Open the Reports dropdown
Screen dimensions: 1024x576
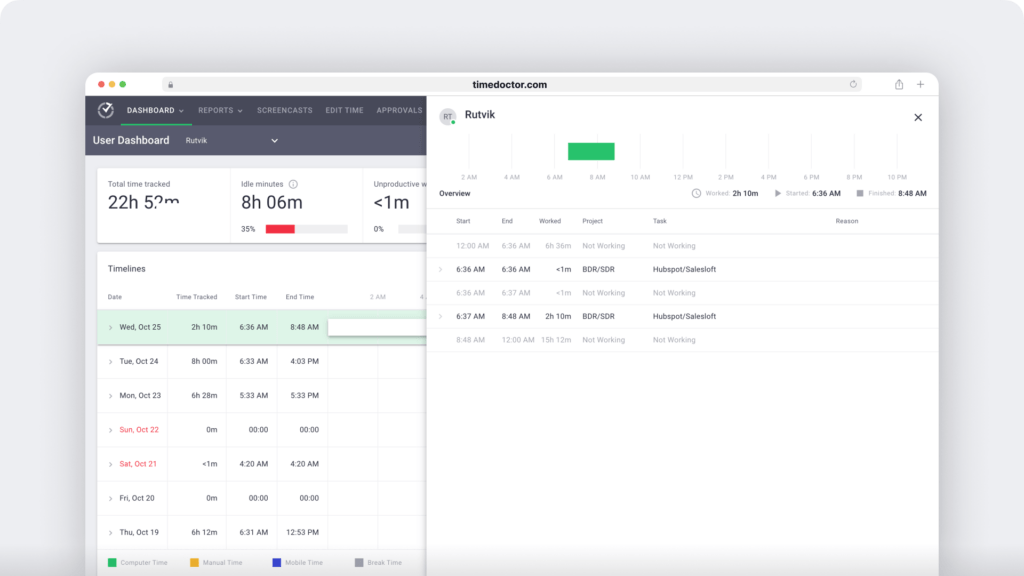[218, 110]
